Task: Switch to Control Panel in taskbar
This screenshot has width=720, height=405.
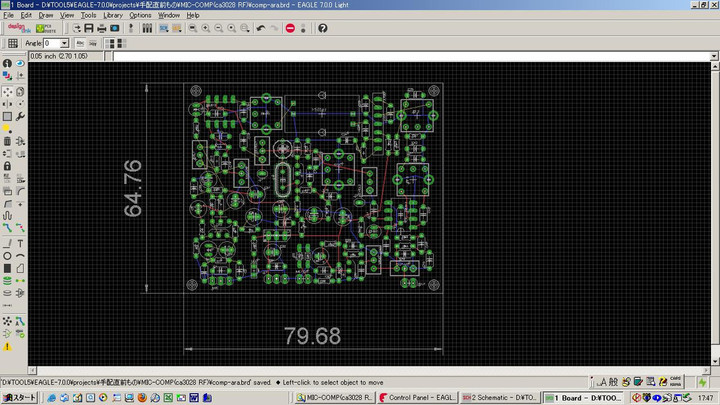Action: tap(418, 398)
